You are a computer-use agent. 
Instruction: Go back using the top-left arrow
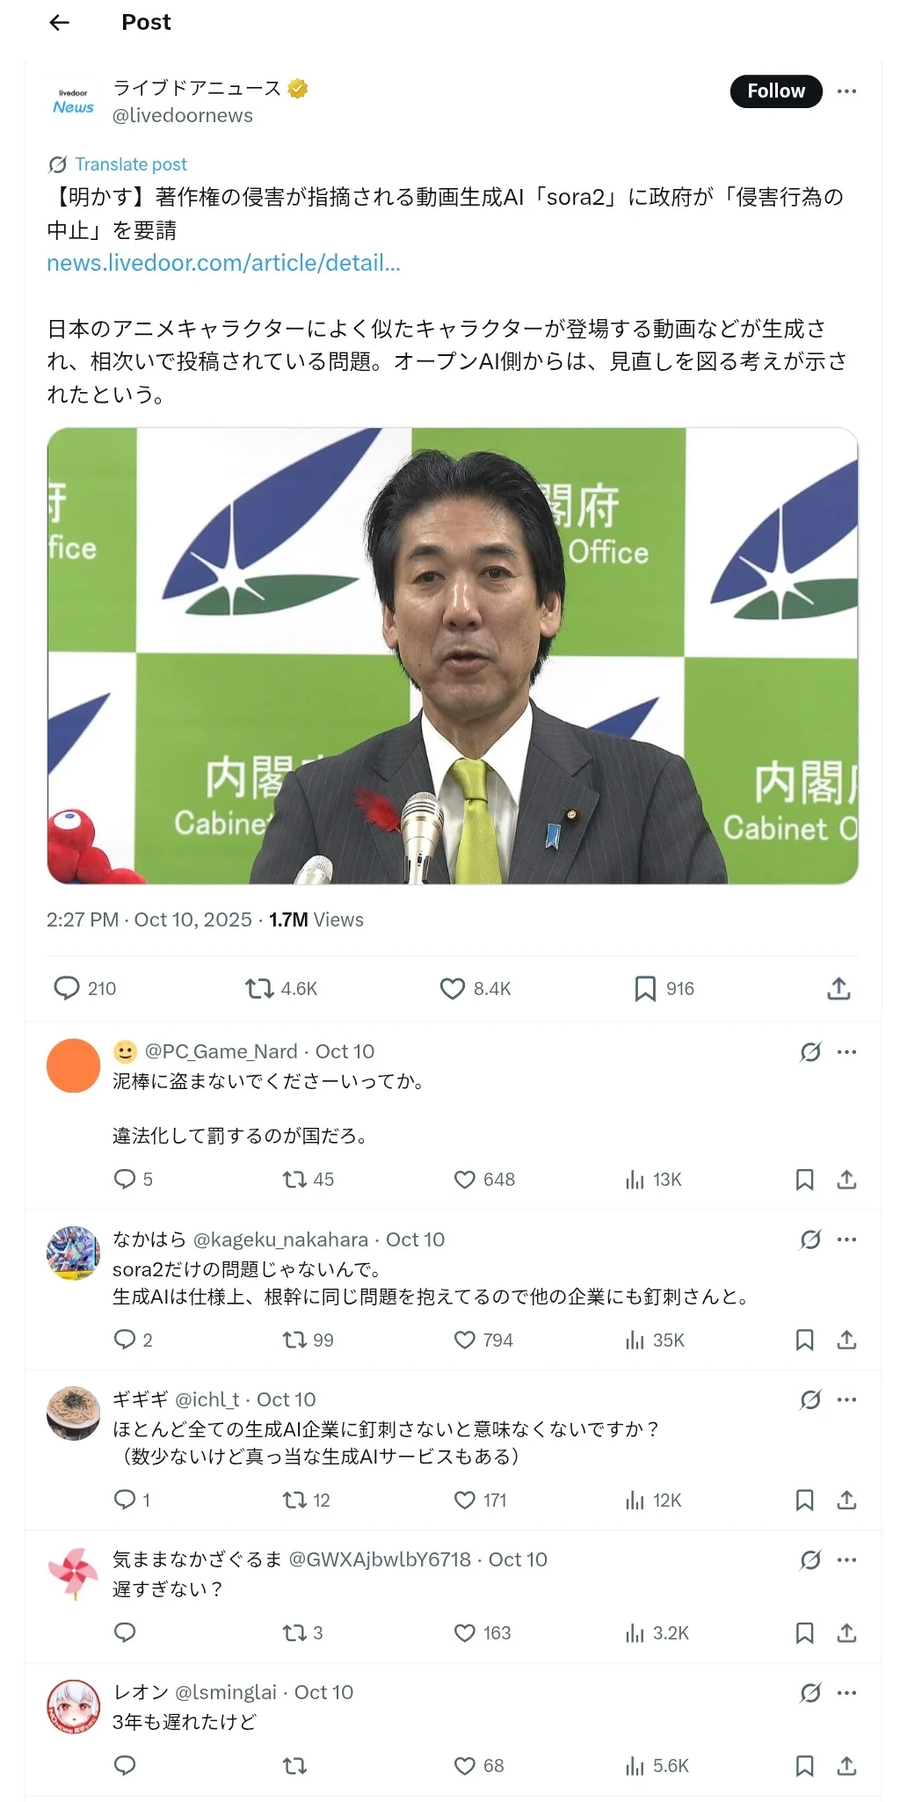[59, 22]
